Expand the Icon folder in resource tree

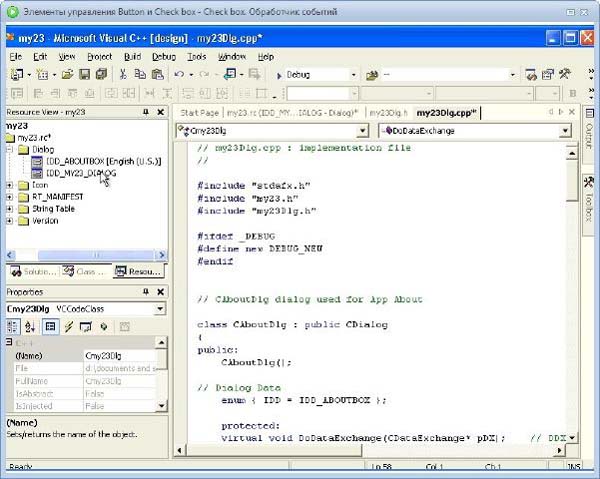pyautogui.click(x=10, y=185)
